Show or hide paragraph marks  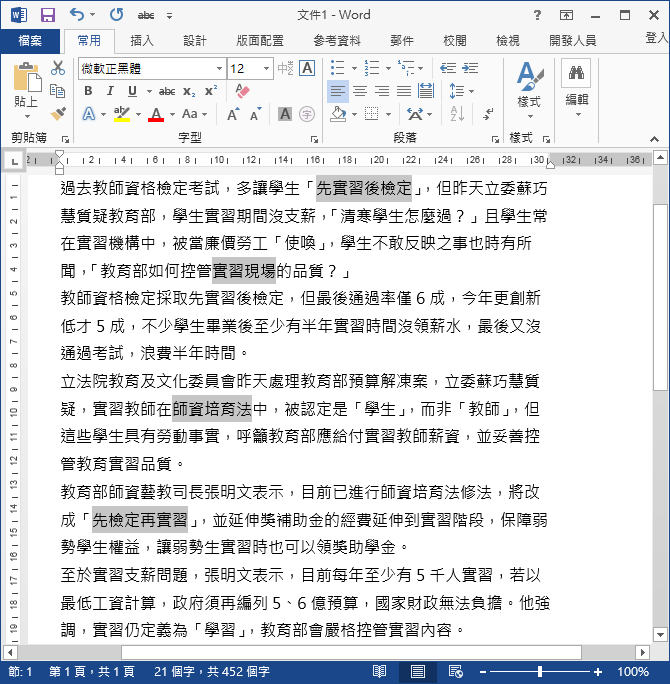[x=488, y=114]
